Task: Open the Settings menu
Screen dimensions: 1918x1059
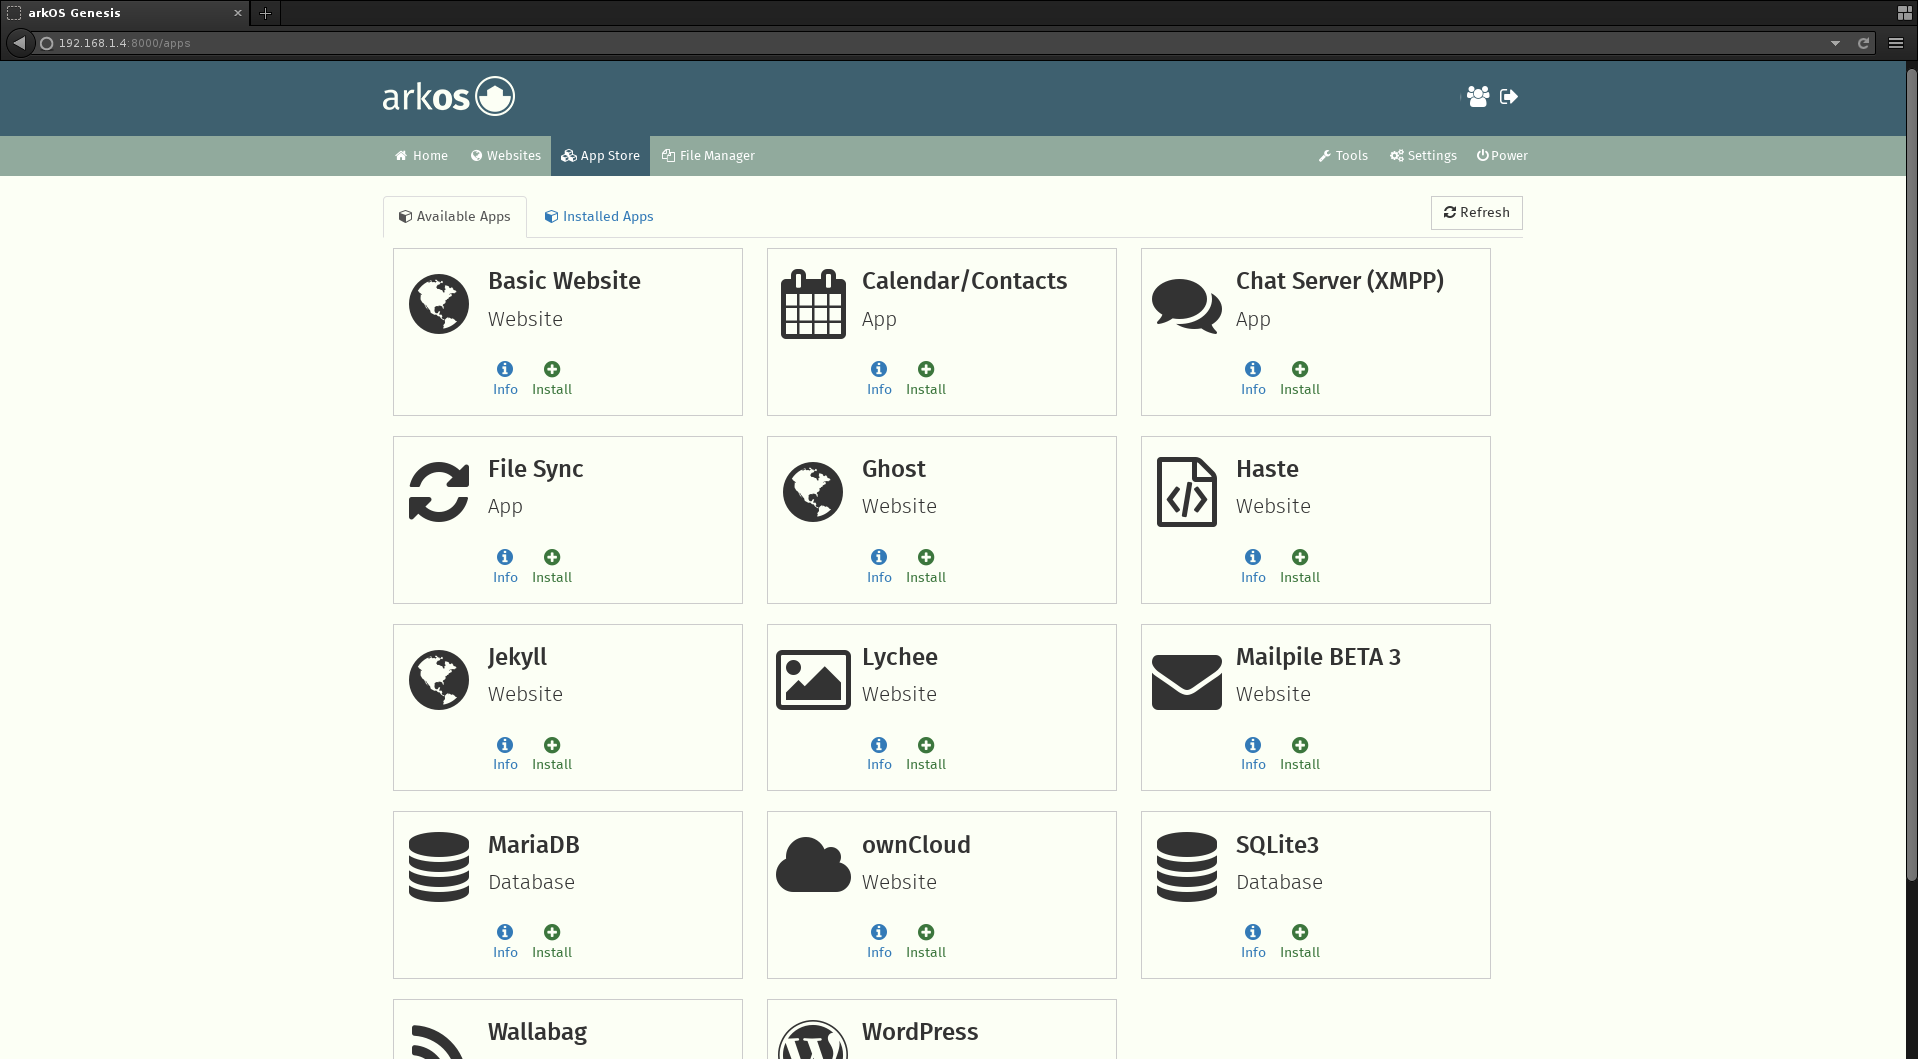Action: point(1423,156)
